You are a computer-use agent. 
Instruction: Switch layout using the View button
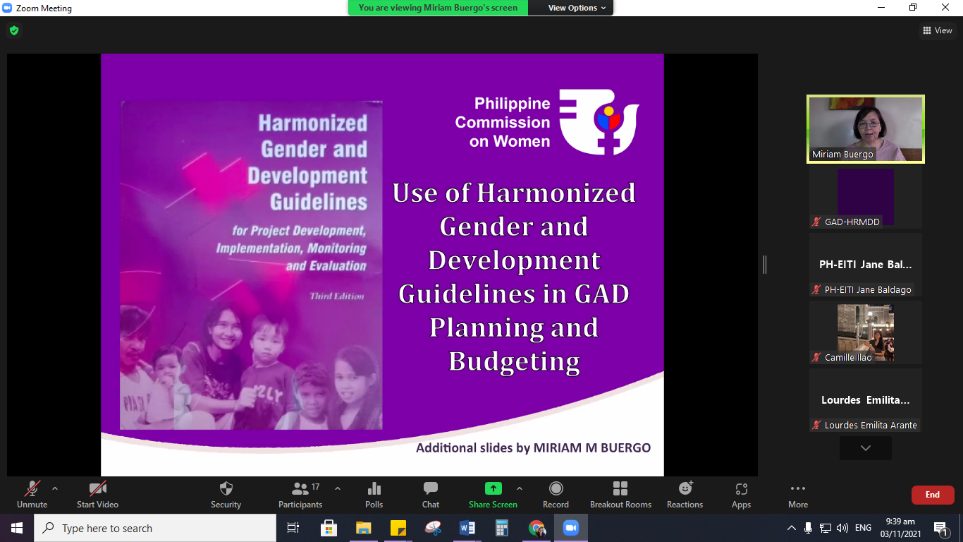point(937,30)
